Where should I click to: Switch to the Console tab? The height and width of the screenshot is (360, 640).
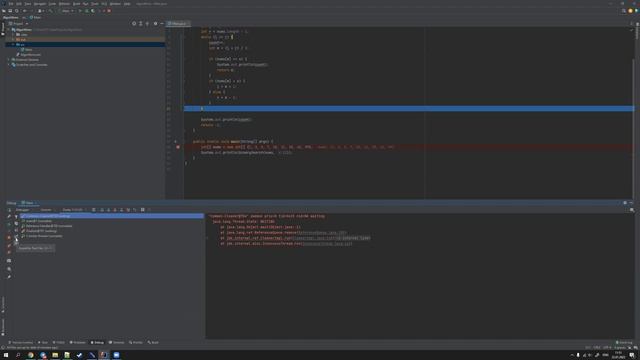click(46, 210)
